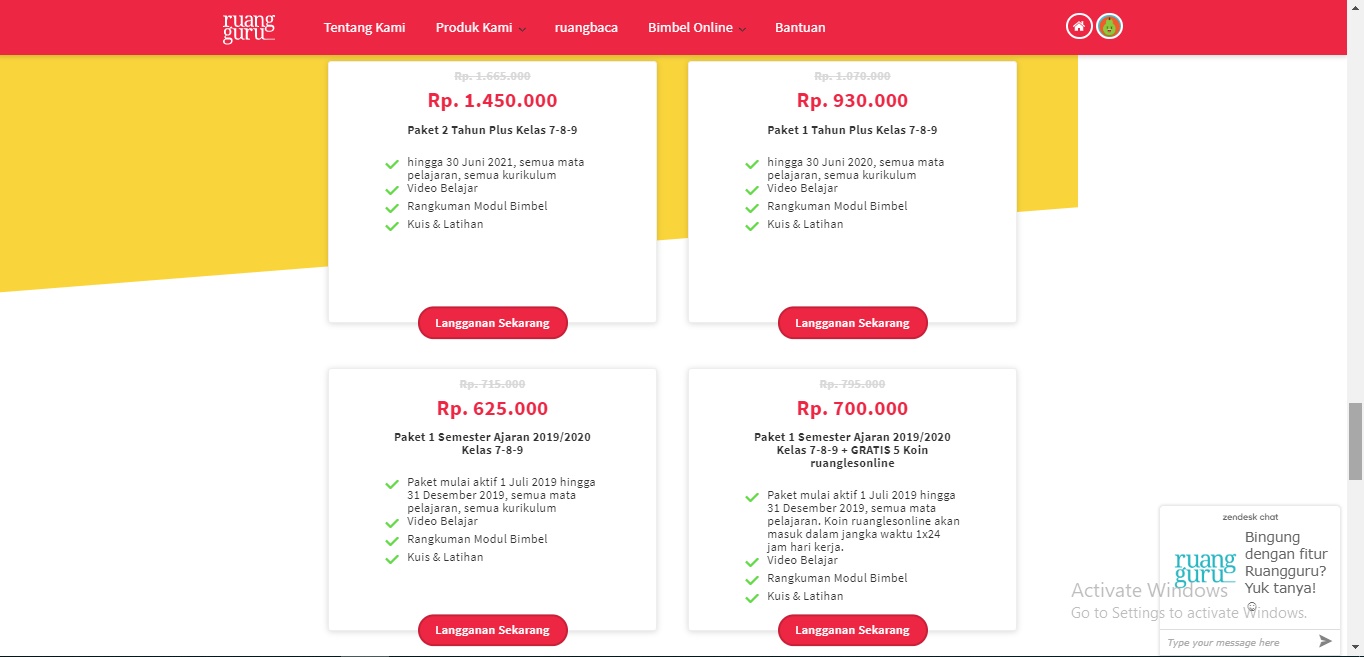Expand the Produk Kami dropdown
1364x657 pixels.
point(480,28)
